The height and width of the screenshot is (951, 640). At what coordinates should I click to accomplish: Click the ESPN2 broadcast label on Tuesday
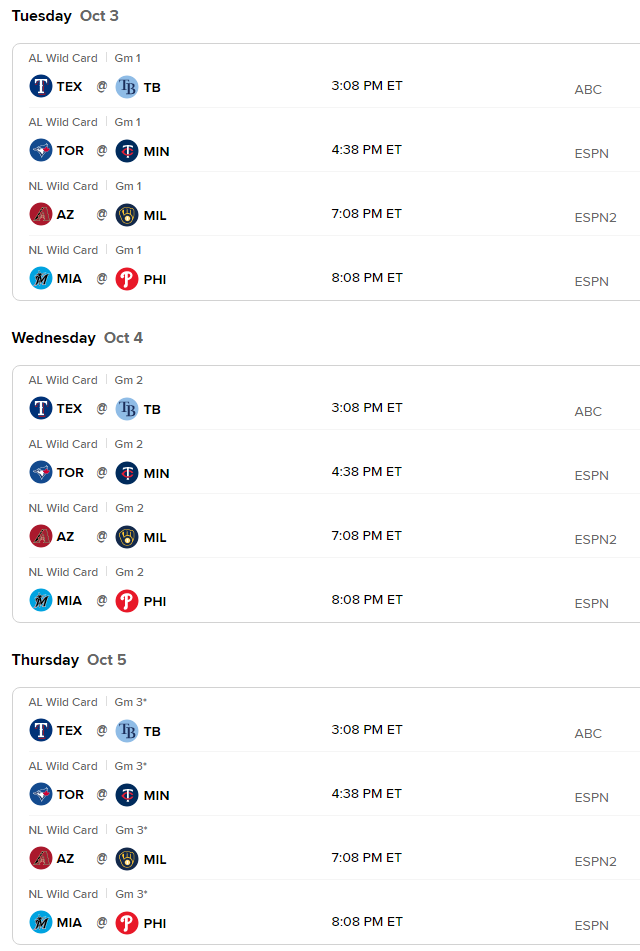(x=595, y=217)
